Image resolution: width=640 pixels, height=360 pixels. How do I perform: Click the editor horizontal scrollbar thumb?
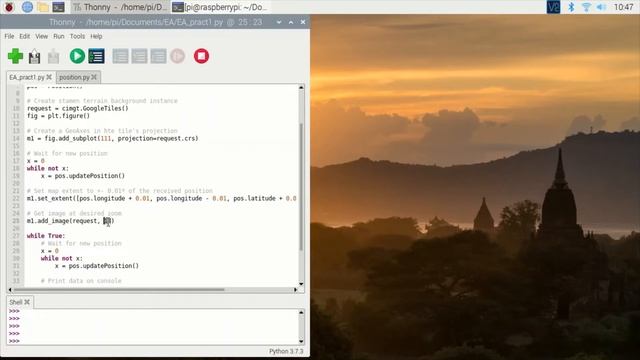[119, 290]
